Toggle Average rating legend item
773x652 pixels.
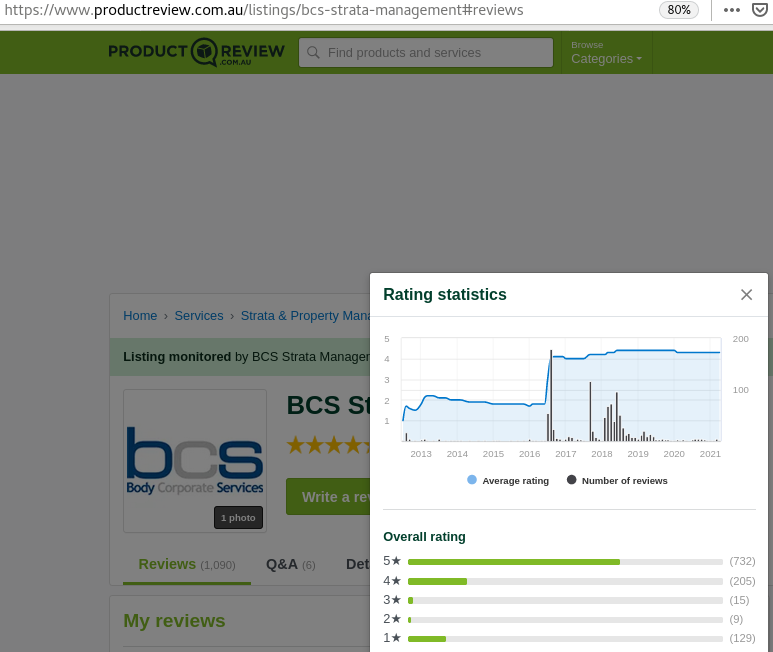click(508, 480)
